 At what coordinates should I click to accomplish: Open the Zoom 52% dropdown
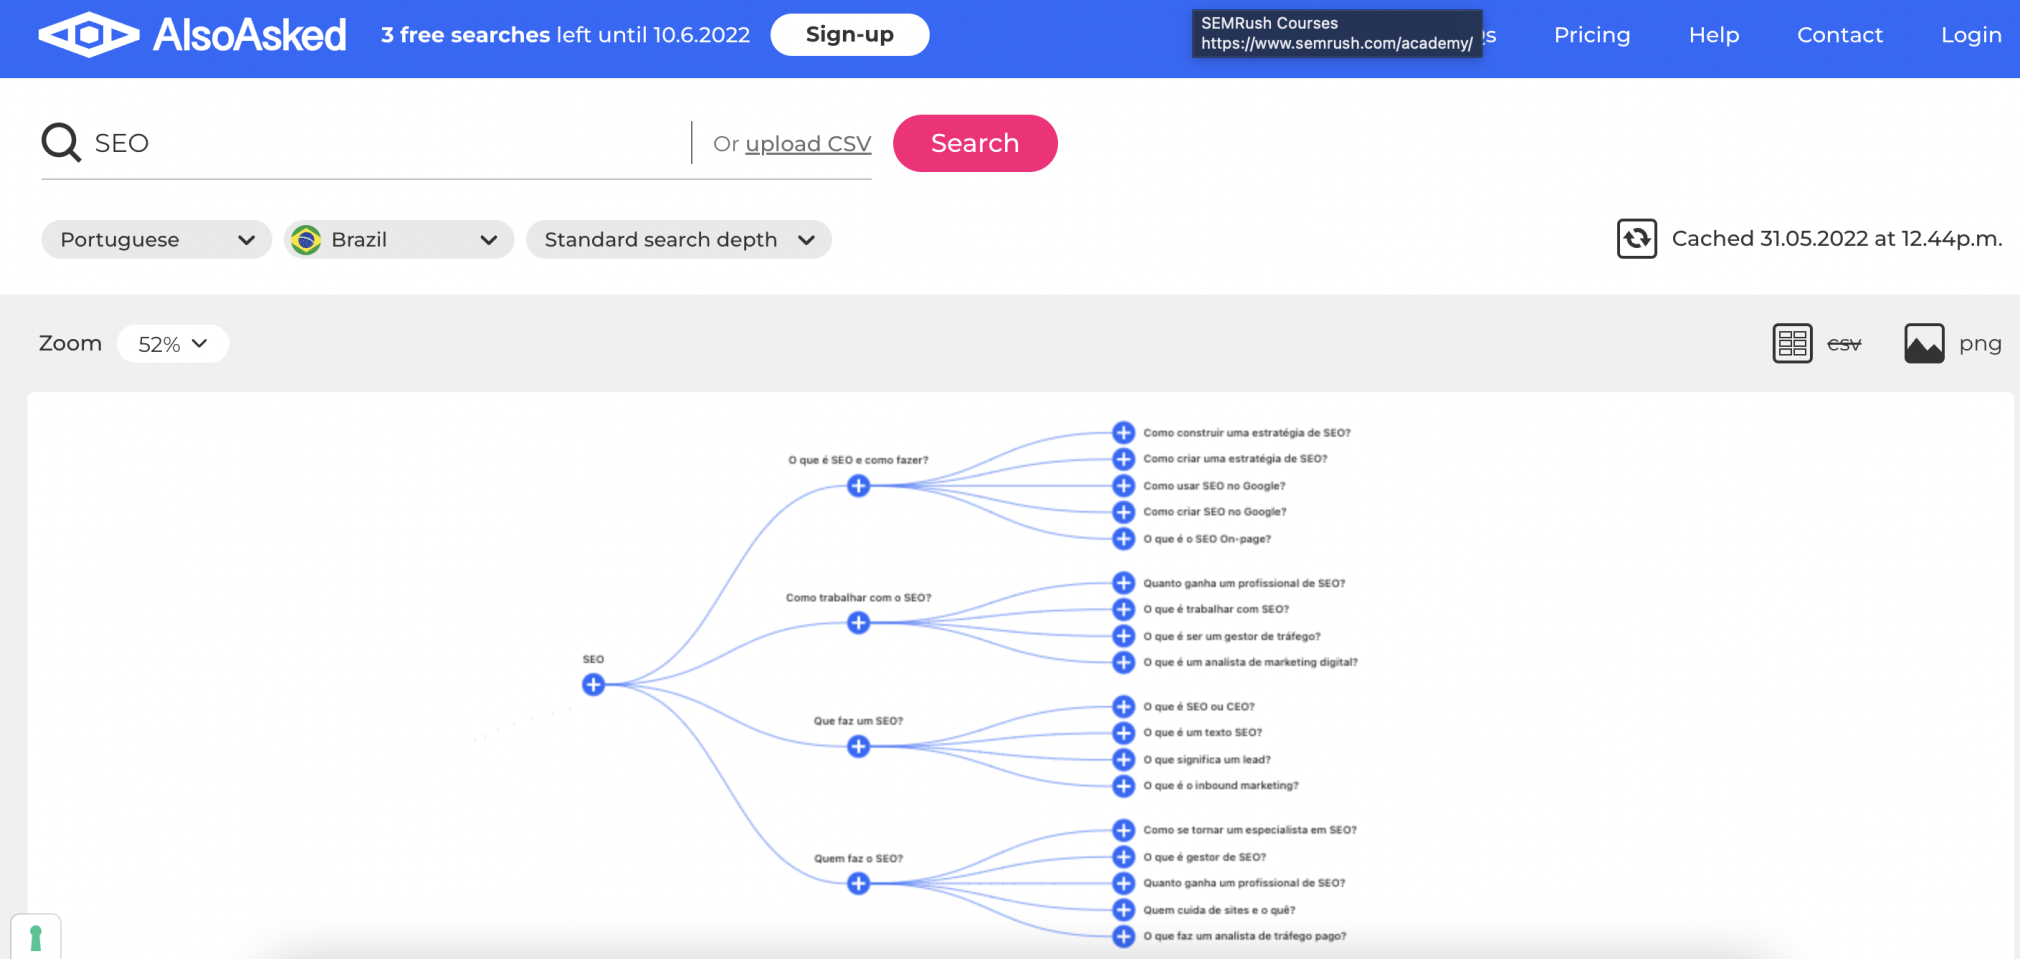pyautogui.click(x=172, y=344)
